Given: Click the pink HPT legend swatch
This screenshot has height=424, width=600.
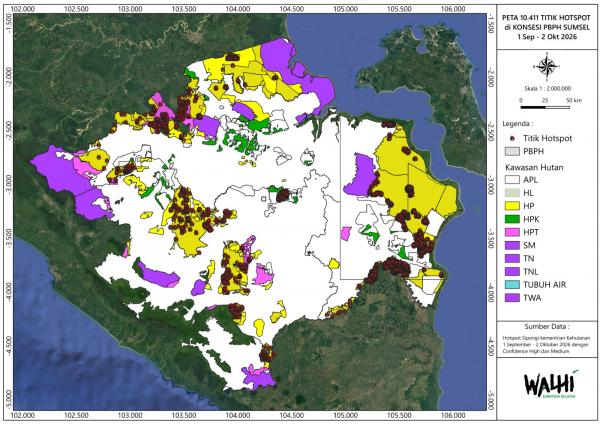Looking at the screenshot, I should point(512,232).
